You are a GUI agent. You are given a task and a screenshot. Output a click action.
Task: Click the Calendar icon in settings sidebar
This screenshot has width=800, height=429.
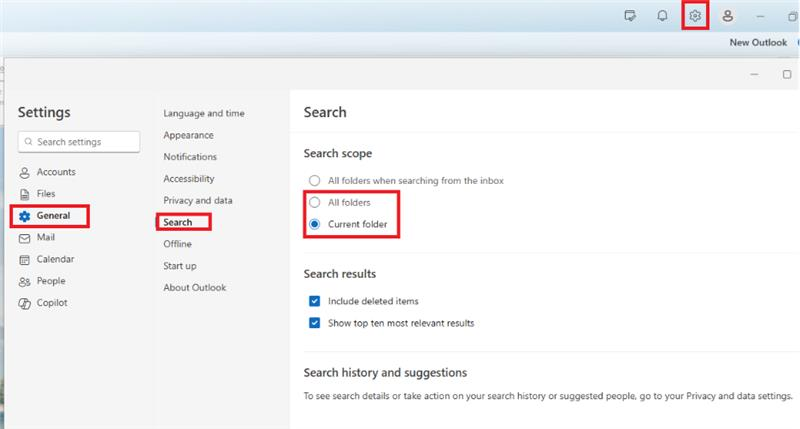pyautogui.click(x=24, y=260)
